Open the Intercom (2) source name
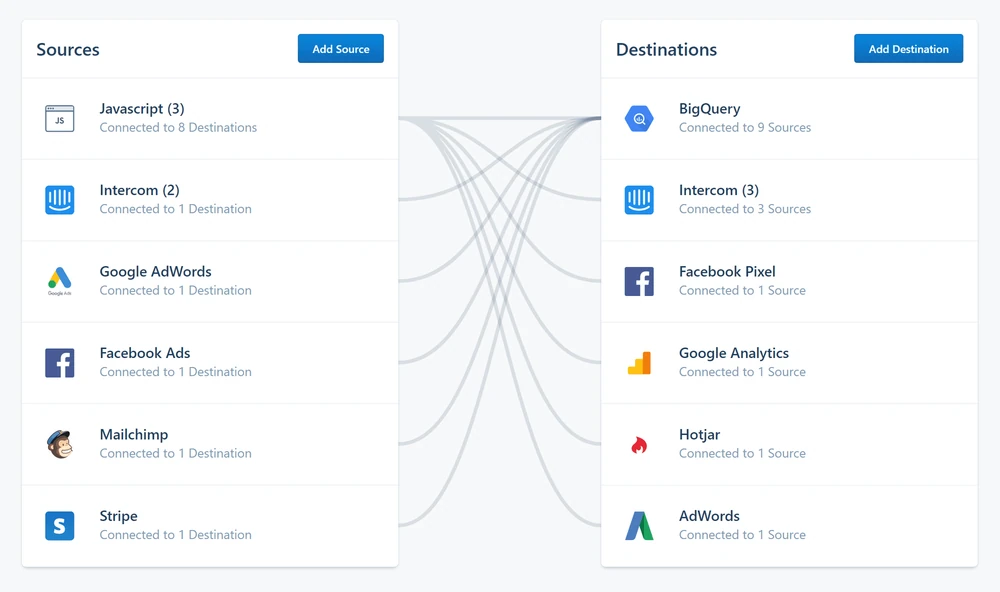The height and width of the screenshot is (592, 1000). [x=139, y=190]
